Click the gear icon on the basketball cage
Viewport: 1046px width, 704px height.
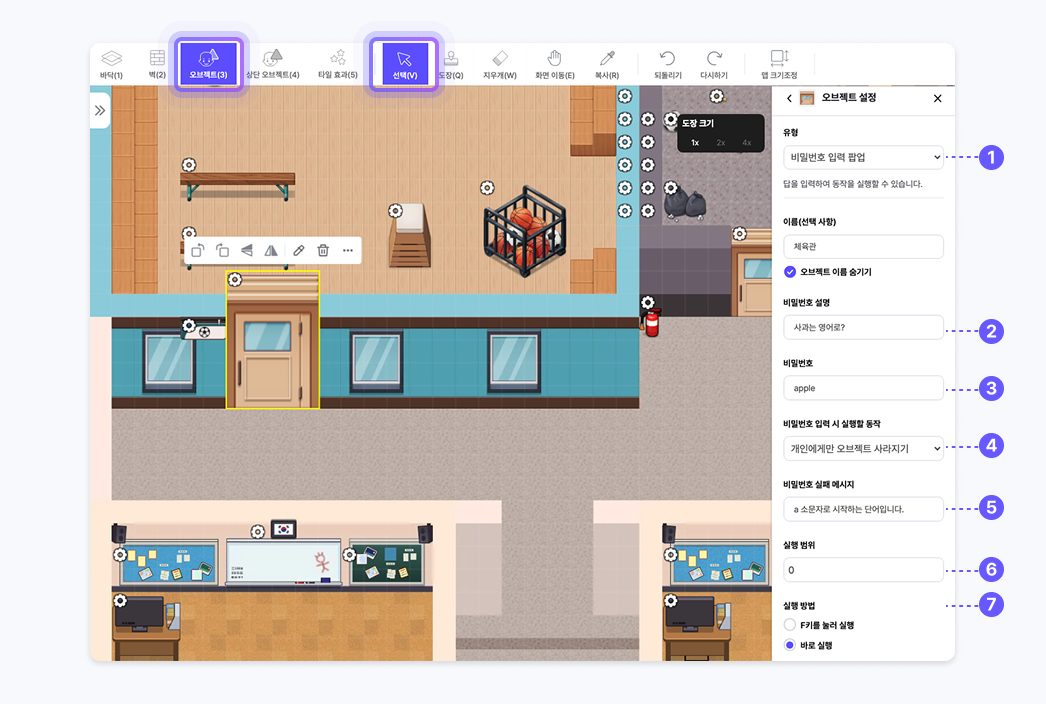click(x=487, y=188)
